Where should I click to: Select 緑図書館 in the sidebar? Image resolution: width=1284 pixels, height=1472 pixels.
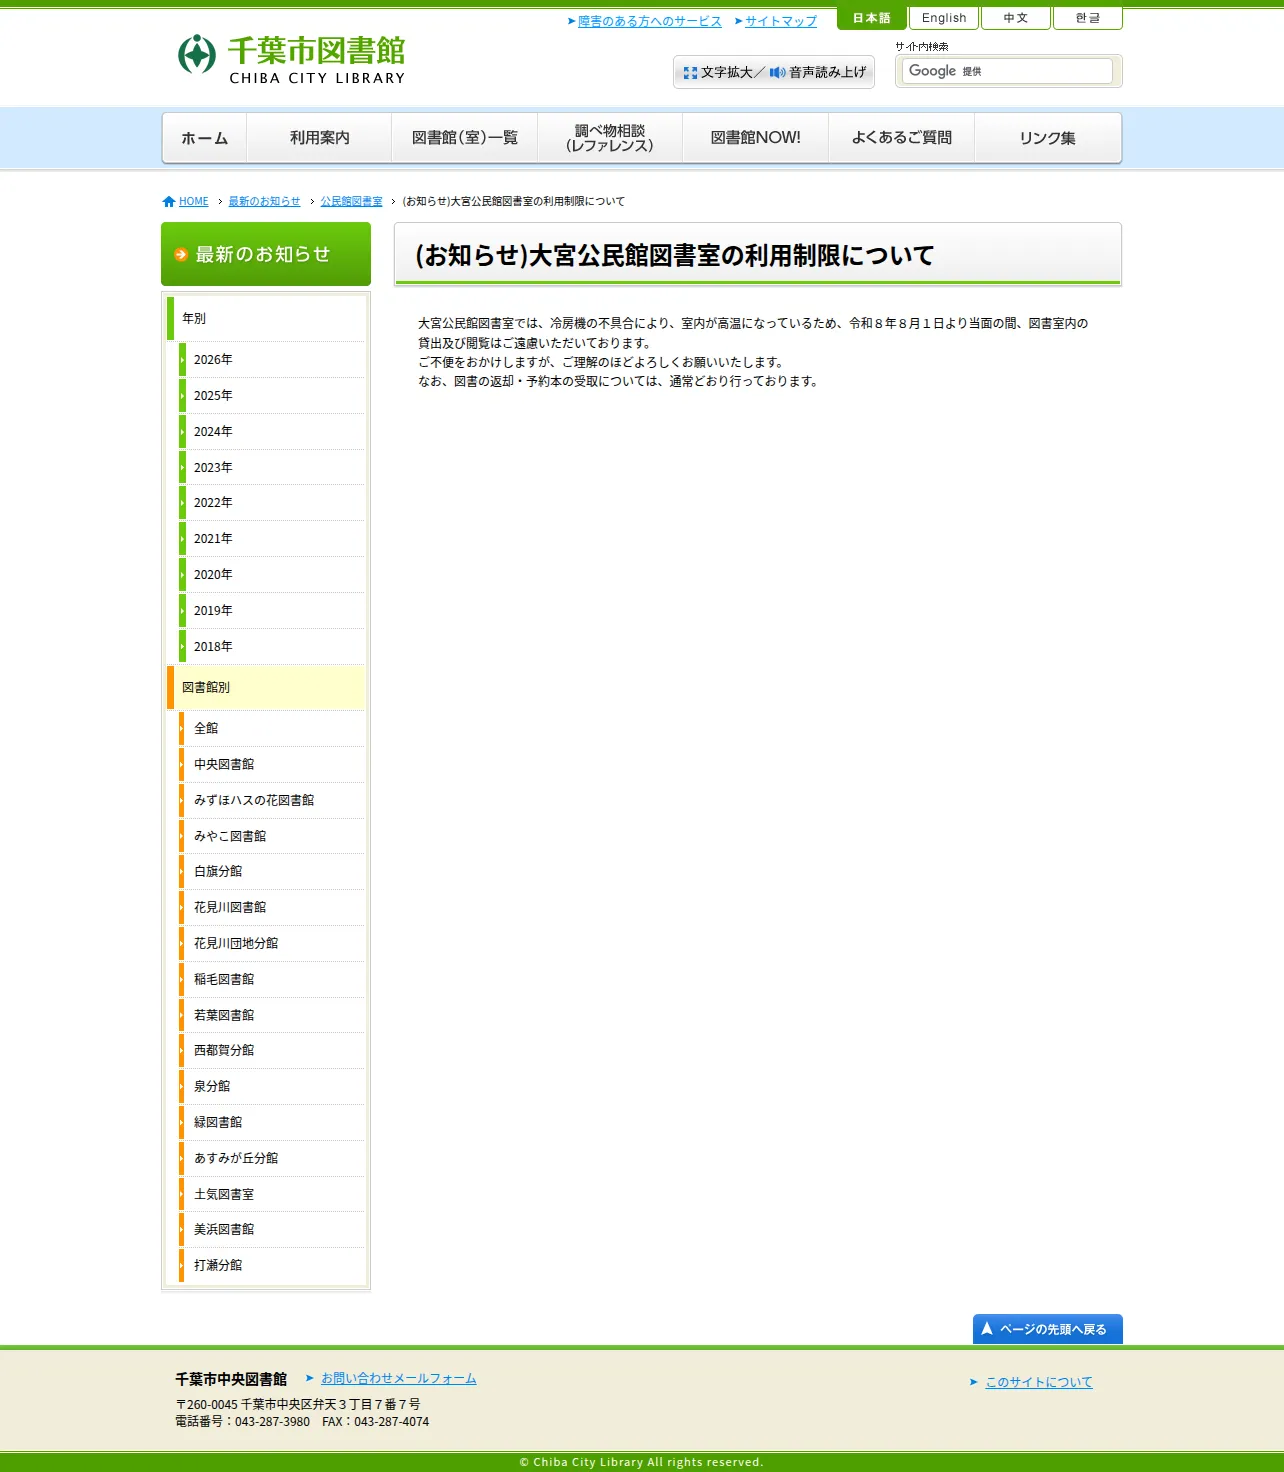coord(272,1123)
